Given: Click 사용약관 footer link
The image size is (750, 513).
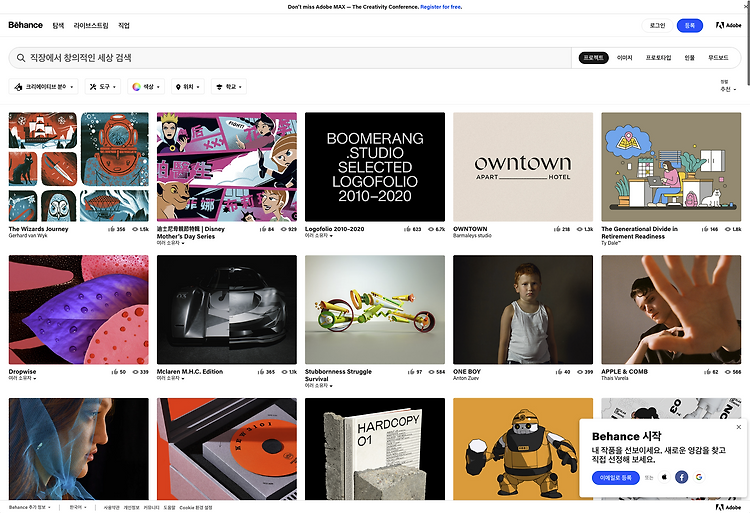Looking at the screenshot, I should tap(111, 507).
